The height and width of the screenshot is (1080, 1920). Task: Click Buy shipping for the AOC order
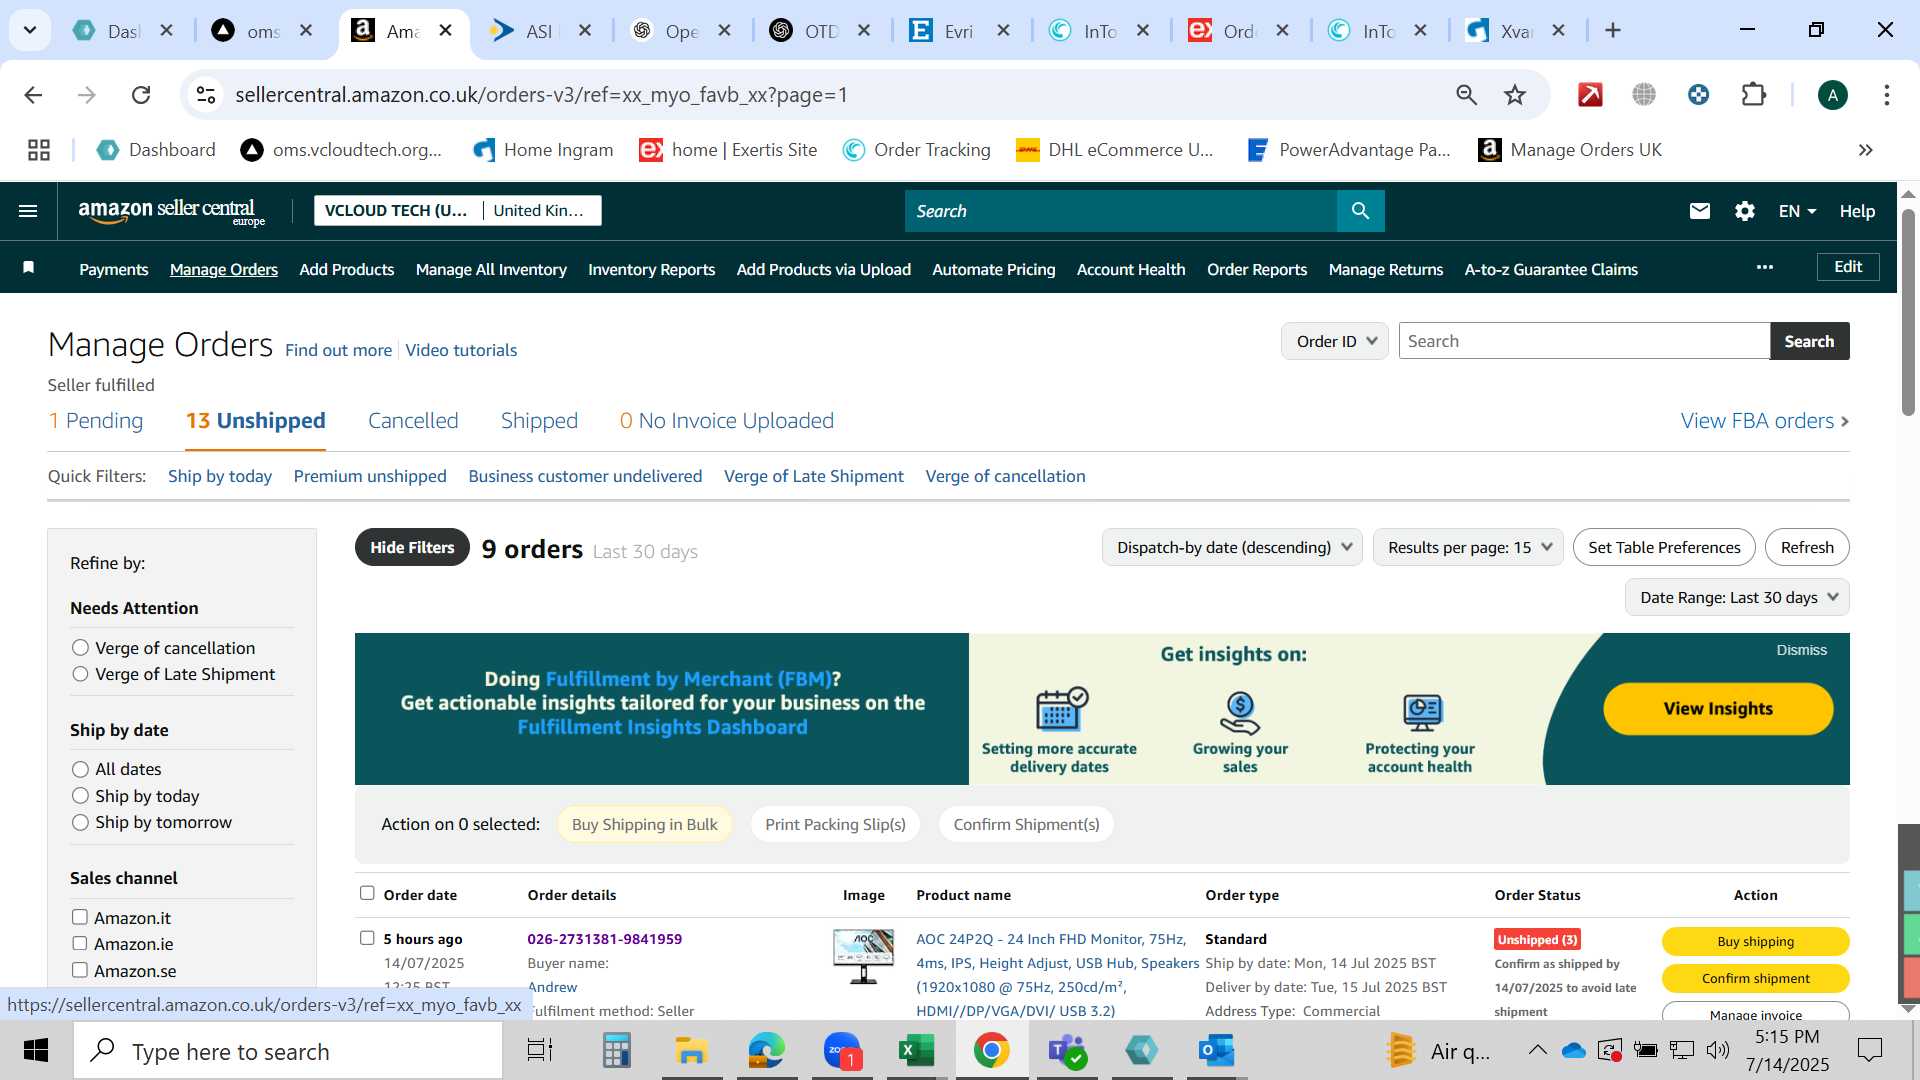(x=1755, y=941)
